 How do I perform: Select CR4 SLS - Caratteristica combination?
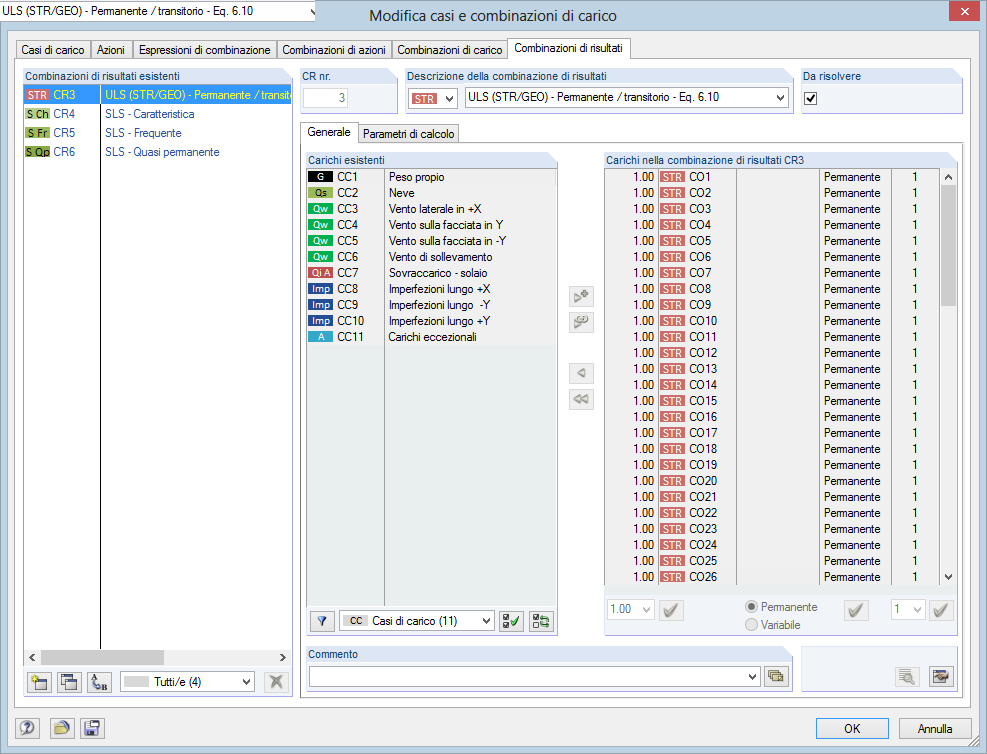coord(157,114)
